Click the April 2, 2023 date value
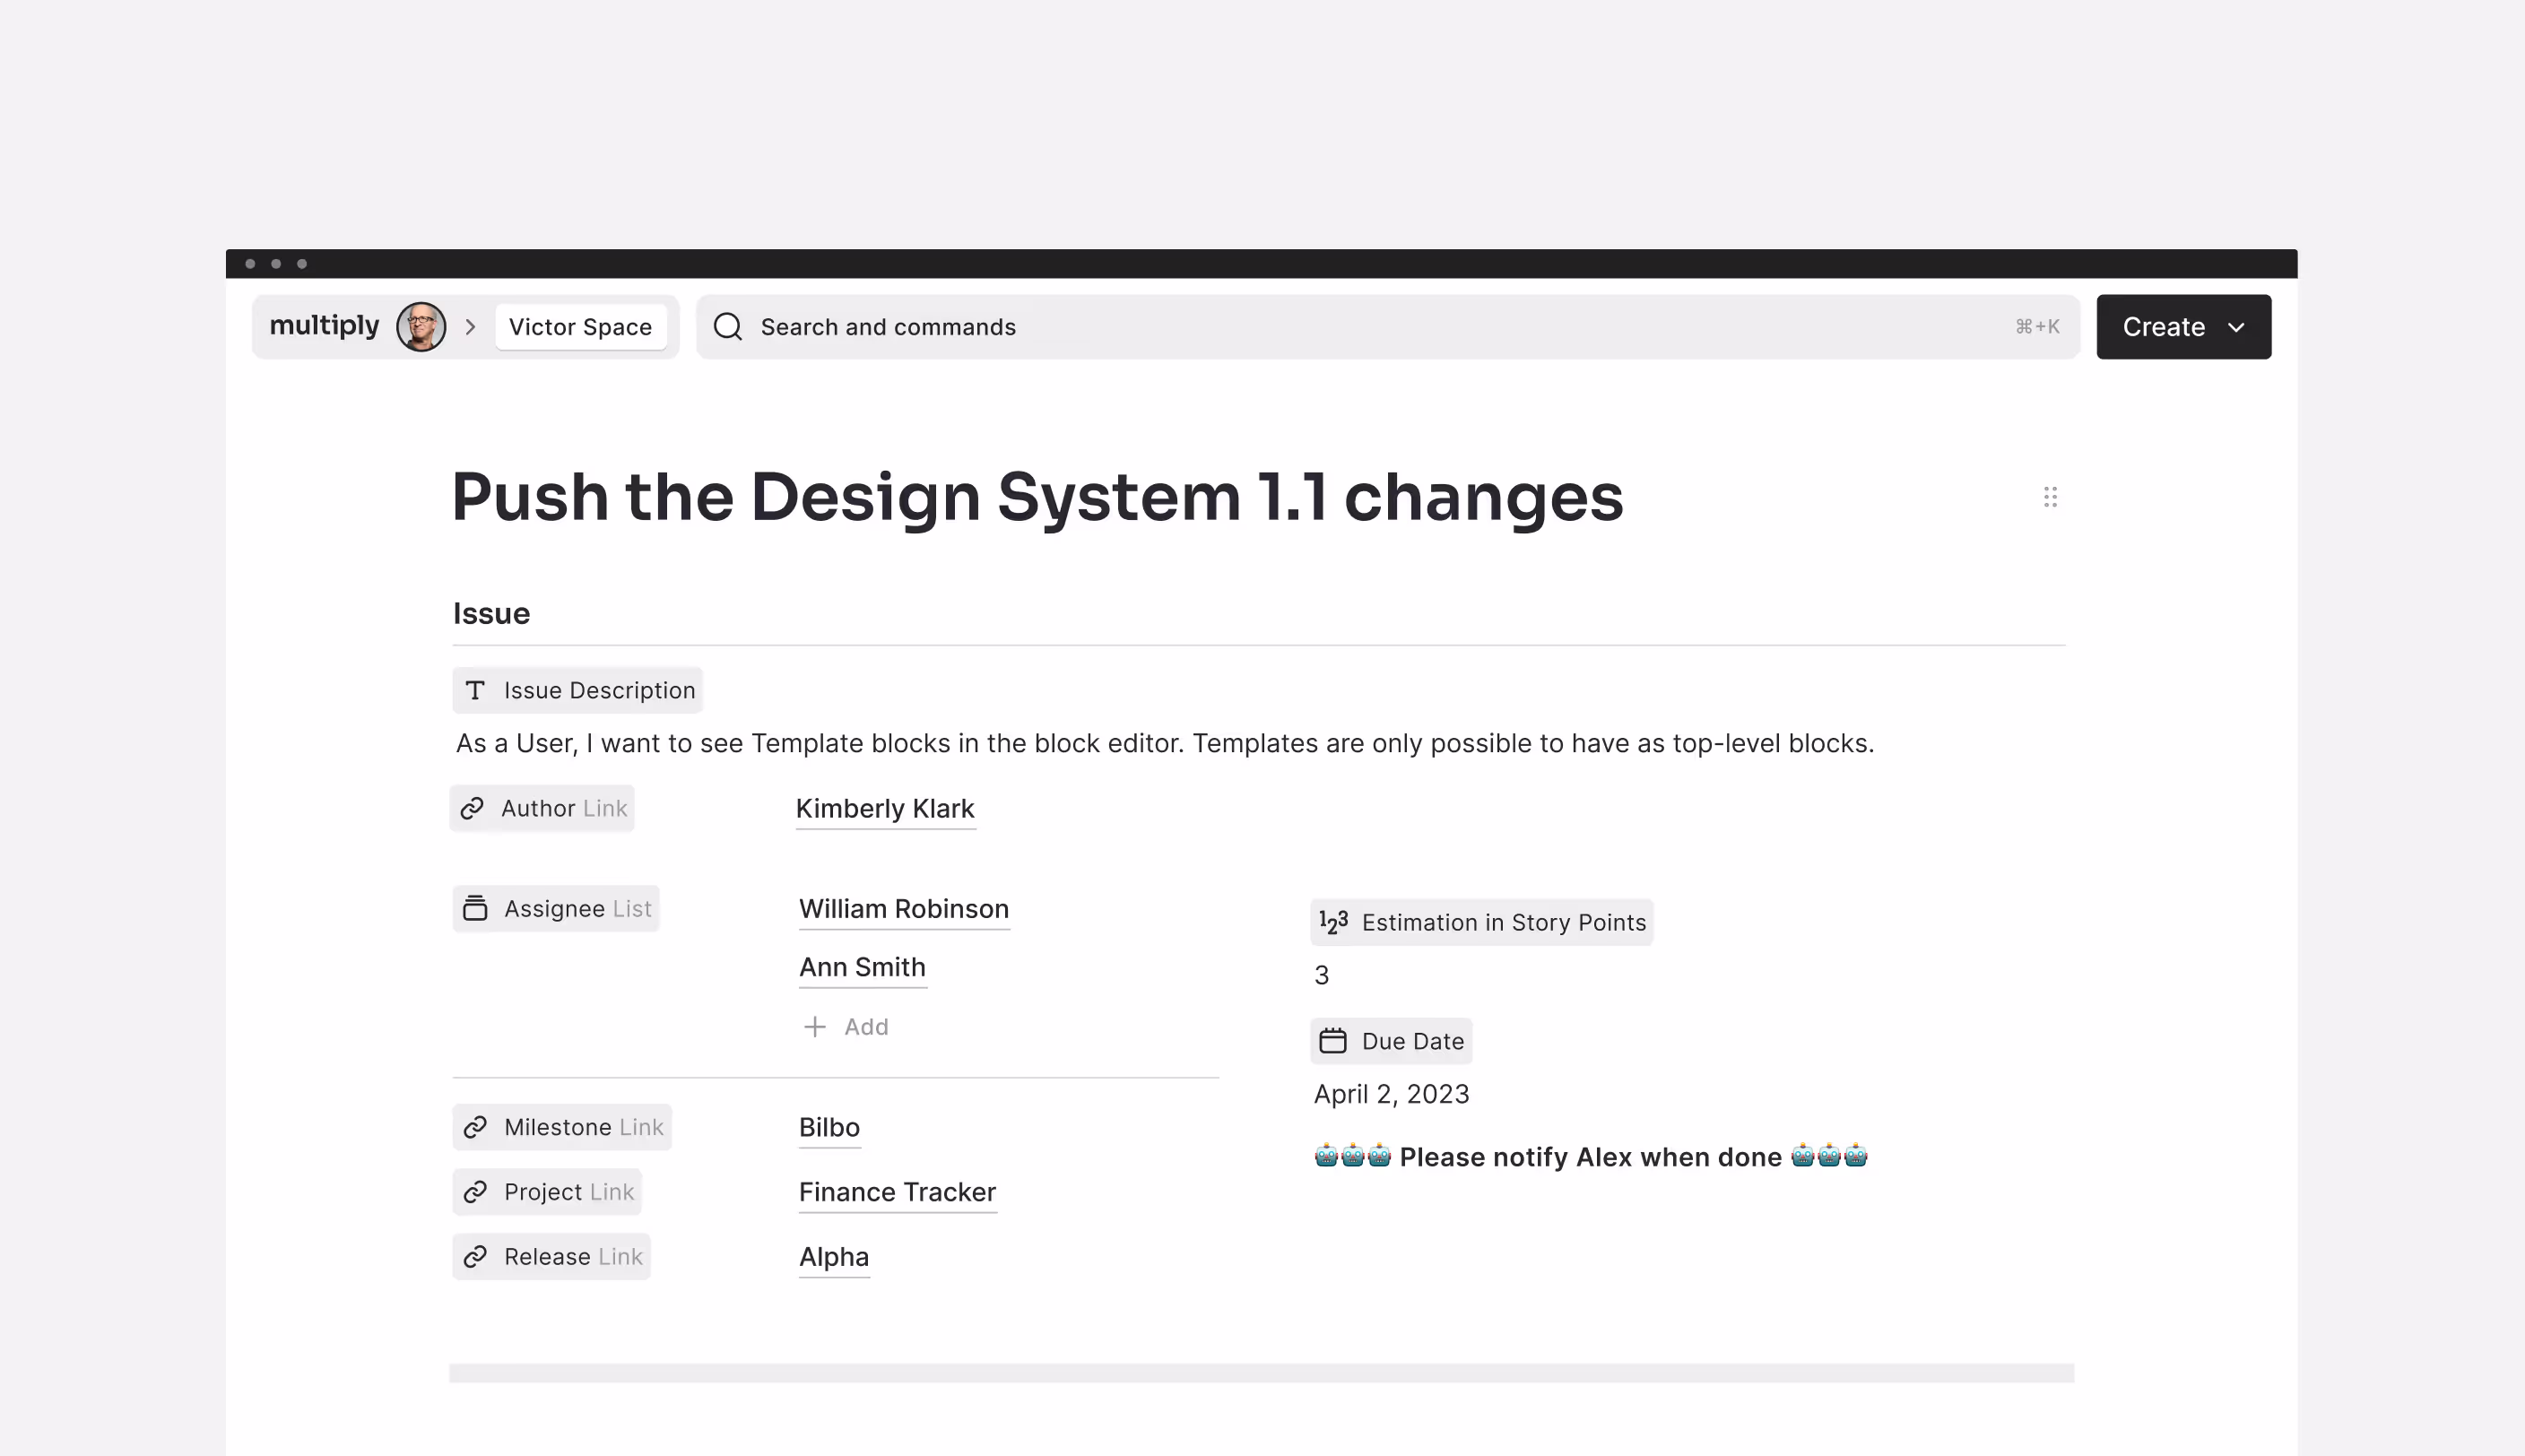 coord(1391,1094)
